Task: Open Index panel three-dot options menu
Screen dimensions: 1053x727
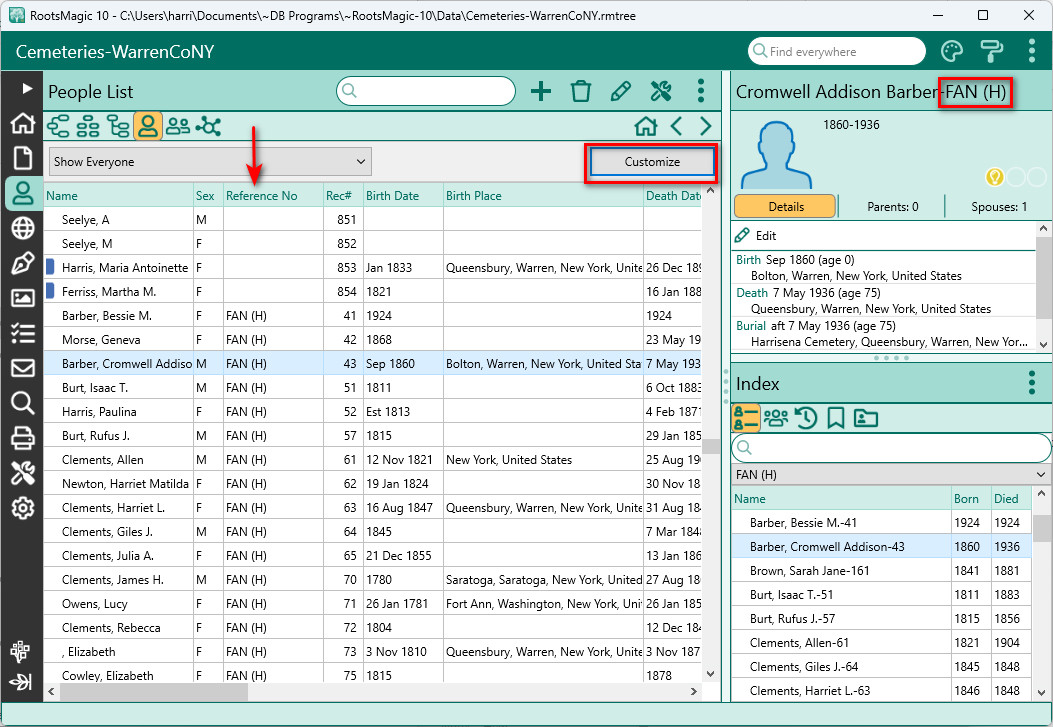Action: coord(1032,383)
